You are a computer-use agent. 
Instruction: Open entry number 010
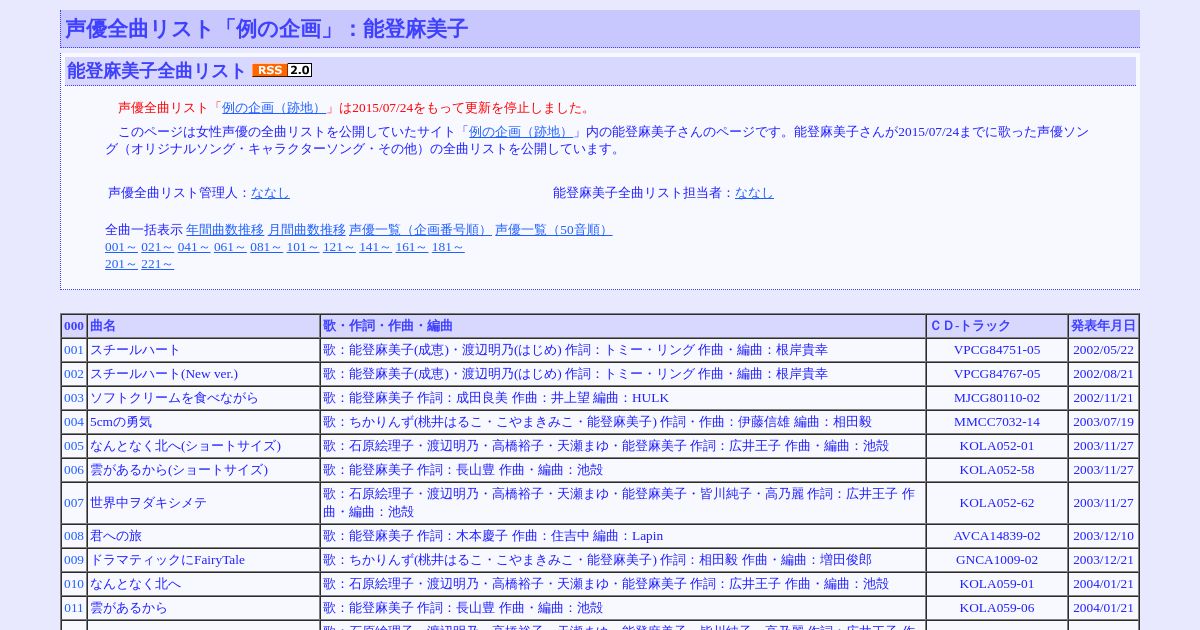[74, 584]
